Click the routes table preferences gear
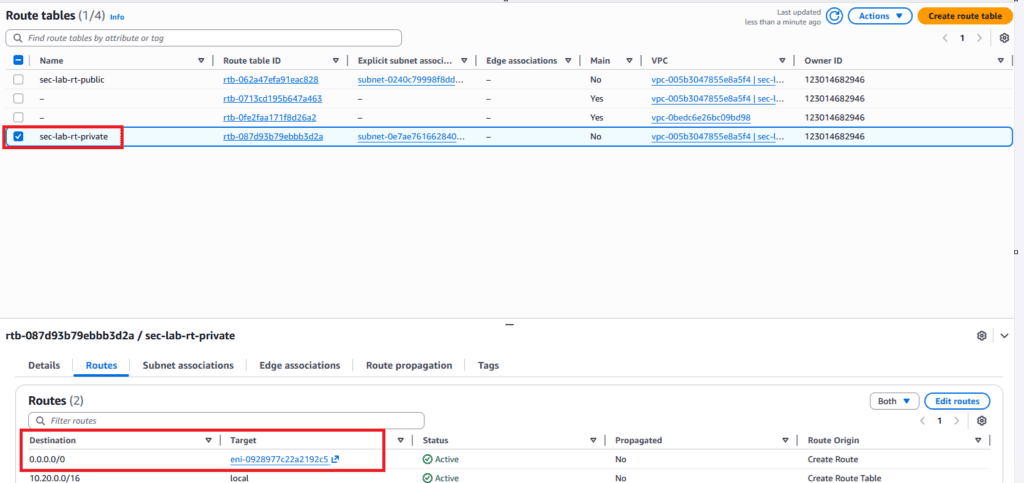The image size is (1024, 483). (982, 421)
